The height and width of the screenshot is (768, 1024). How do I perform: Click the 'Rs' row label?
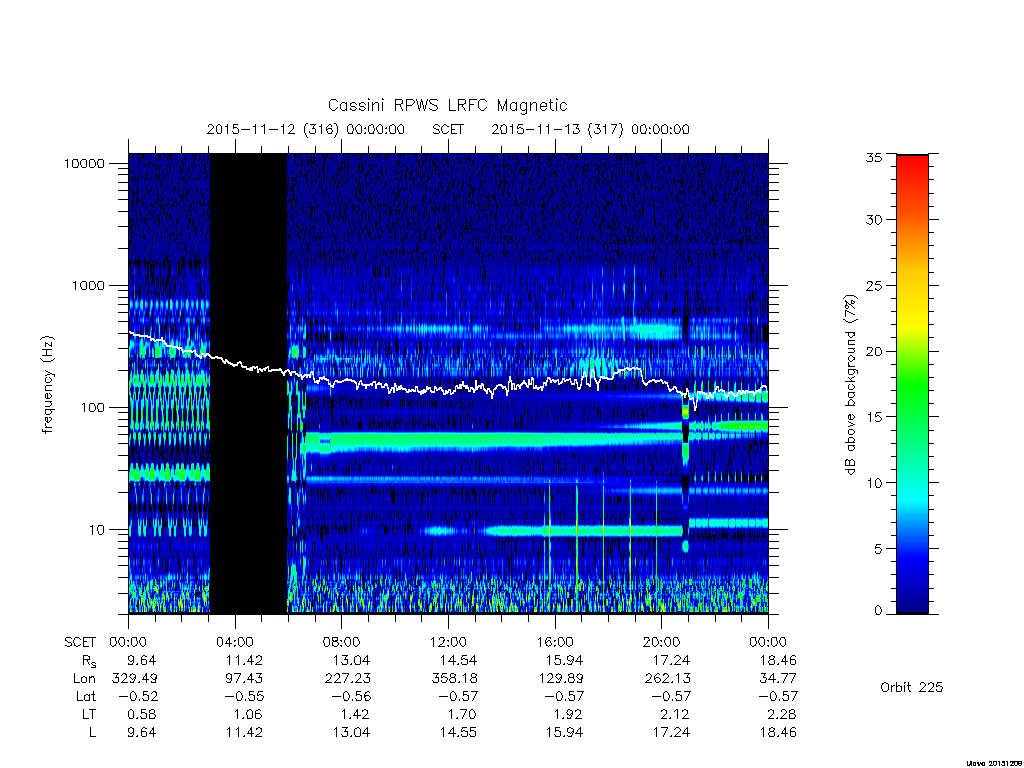[x=89, y=661]
